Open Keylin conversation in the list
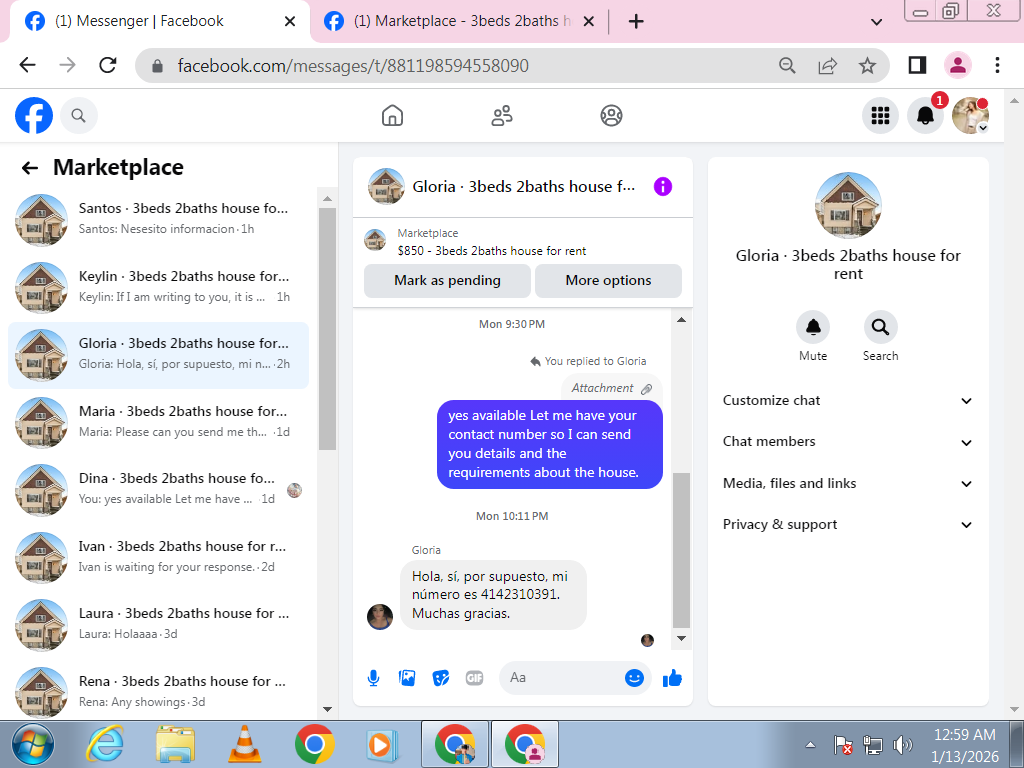This screenshot has width=1024, height=768. (158, 287)
